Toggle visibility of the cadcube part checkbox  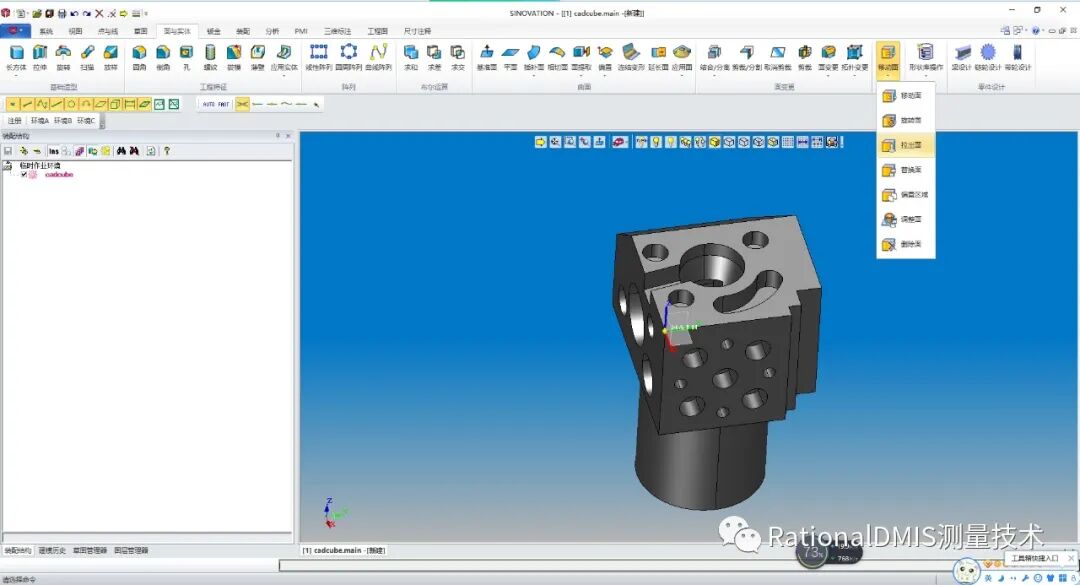pyautogui.click(x=25, y=174)
